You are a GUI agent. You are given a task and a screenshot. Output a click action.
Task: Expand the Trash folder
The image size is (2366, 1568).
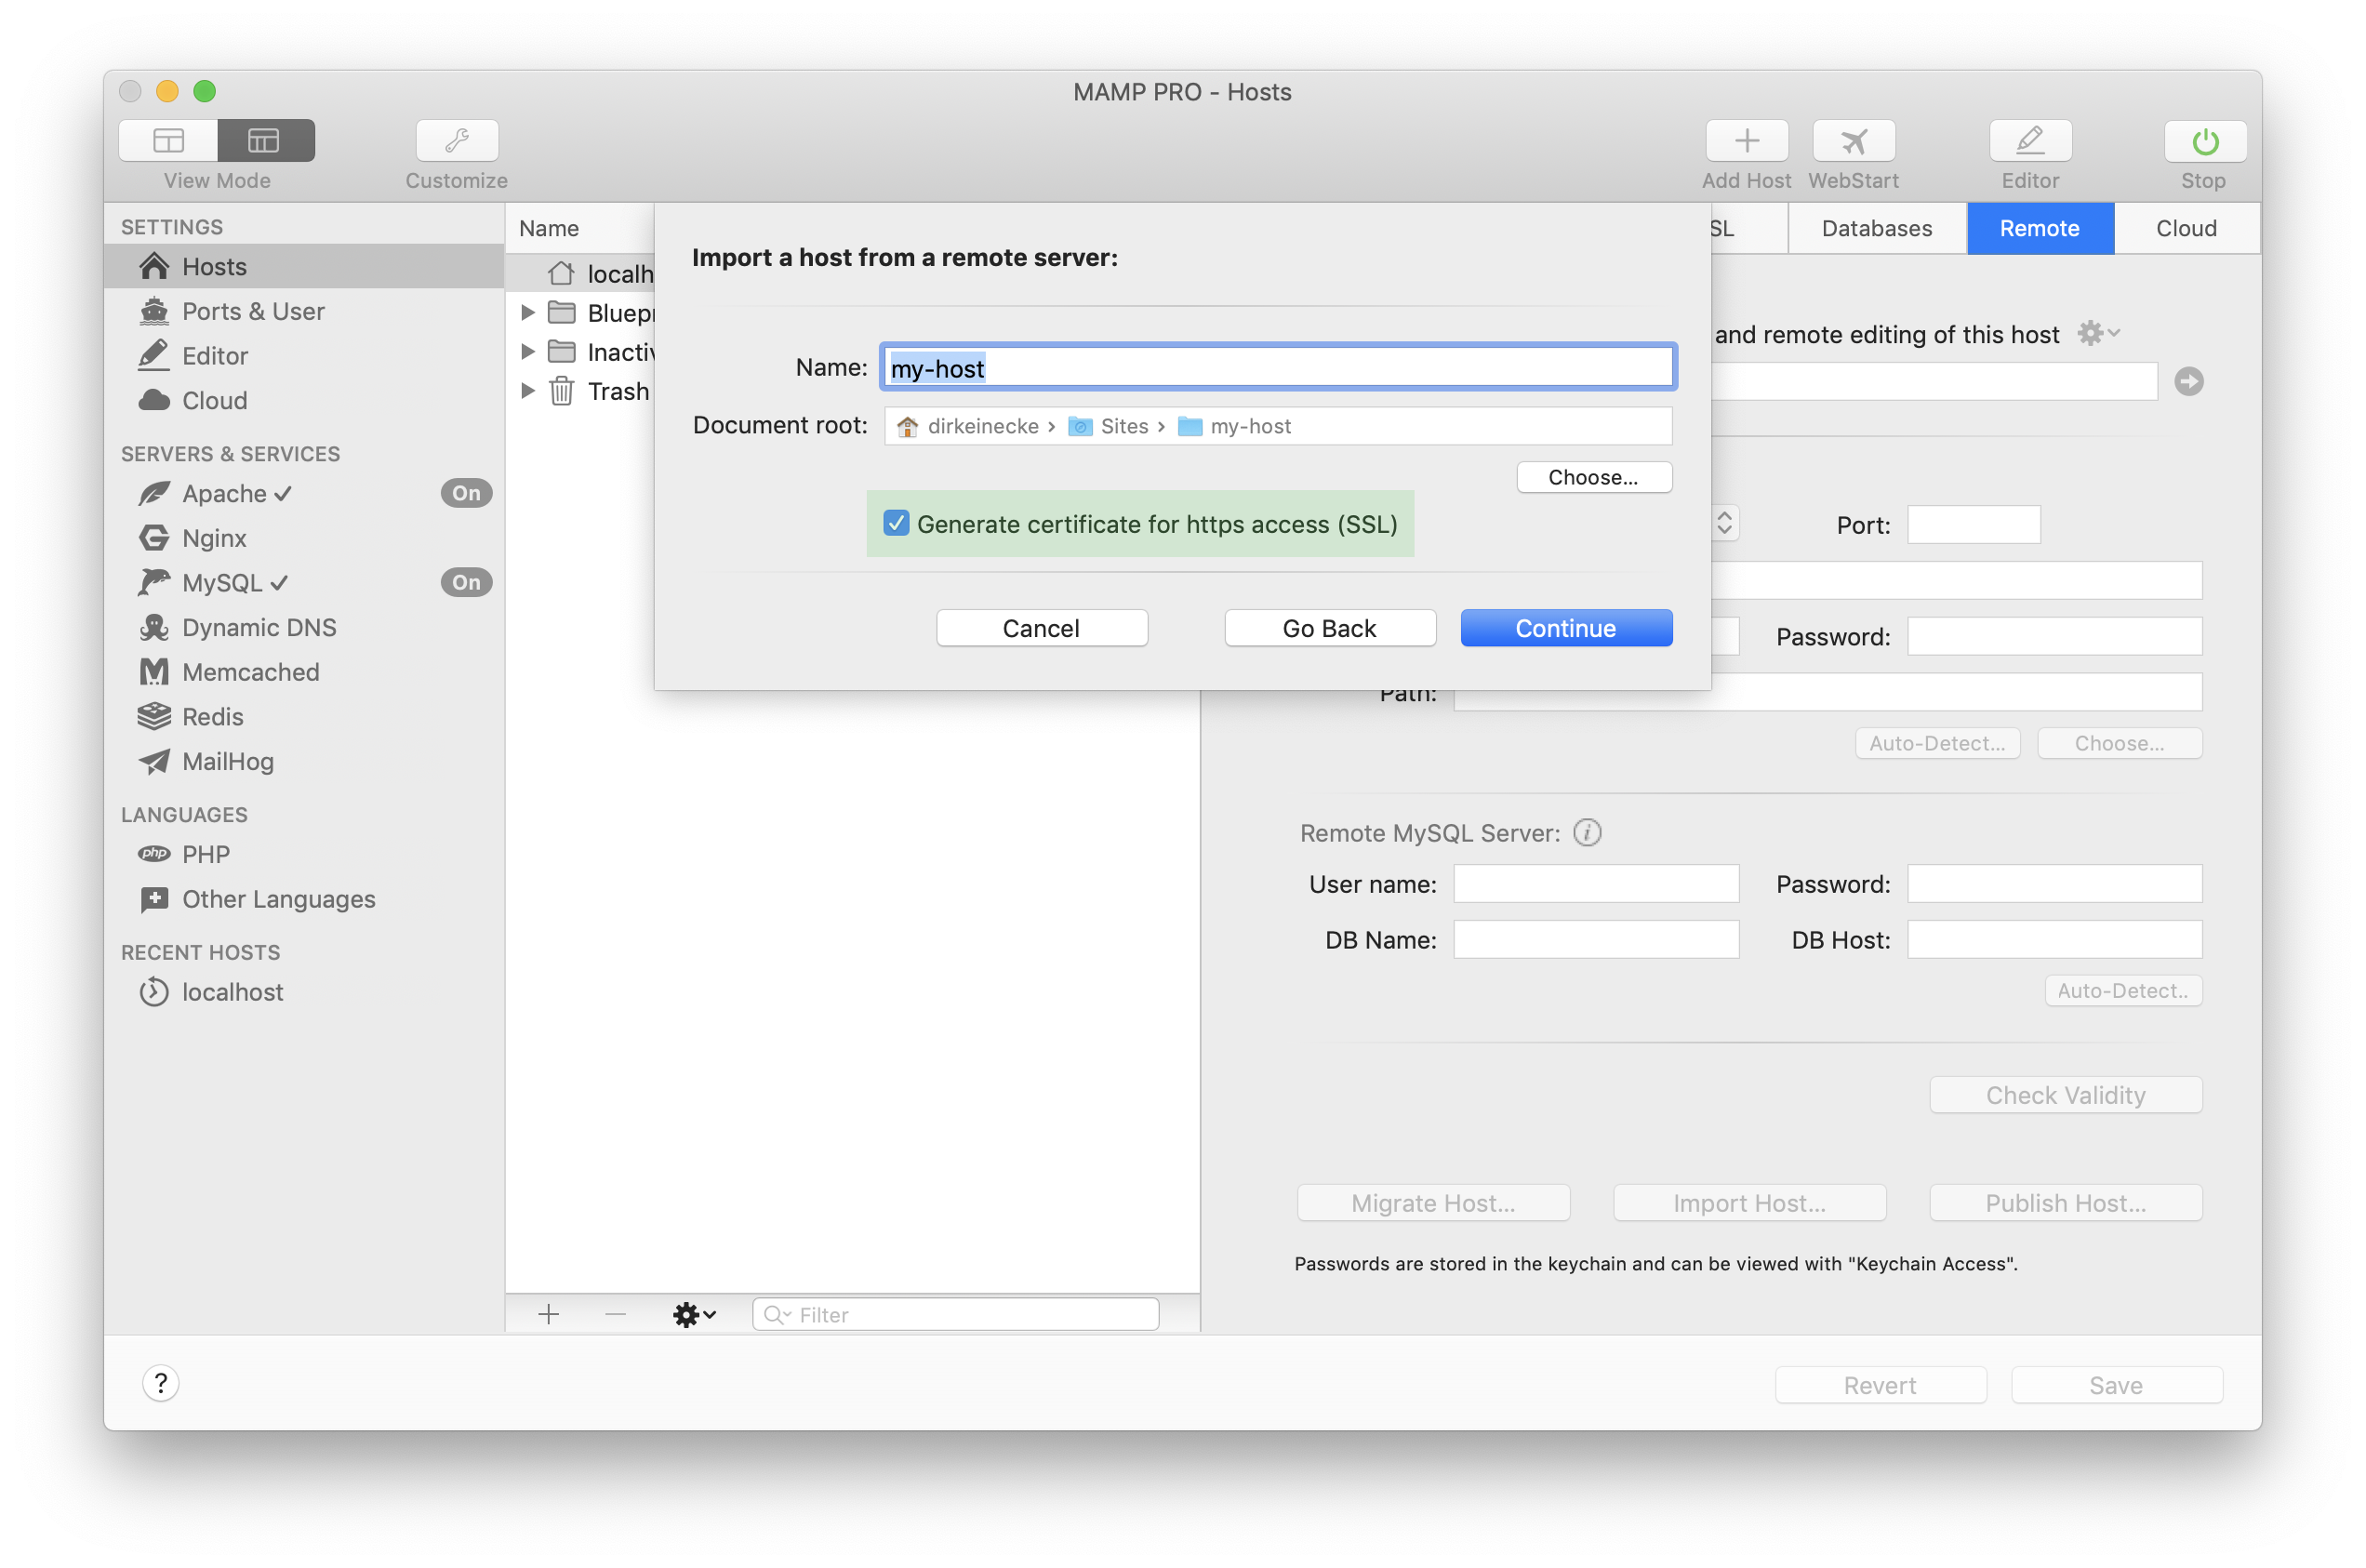(529, 391)
